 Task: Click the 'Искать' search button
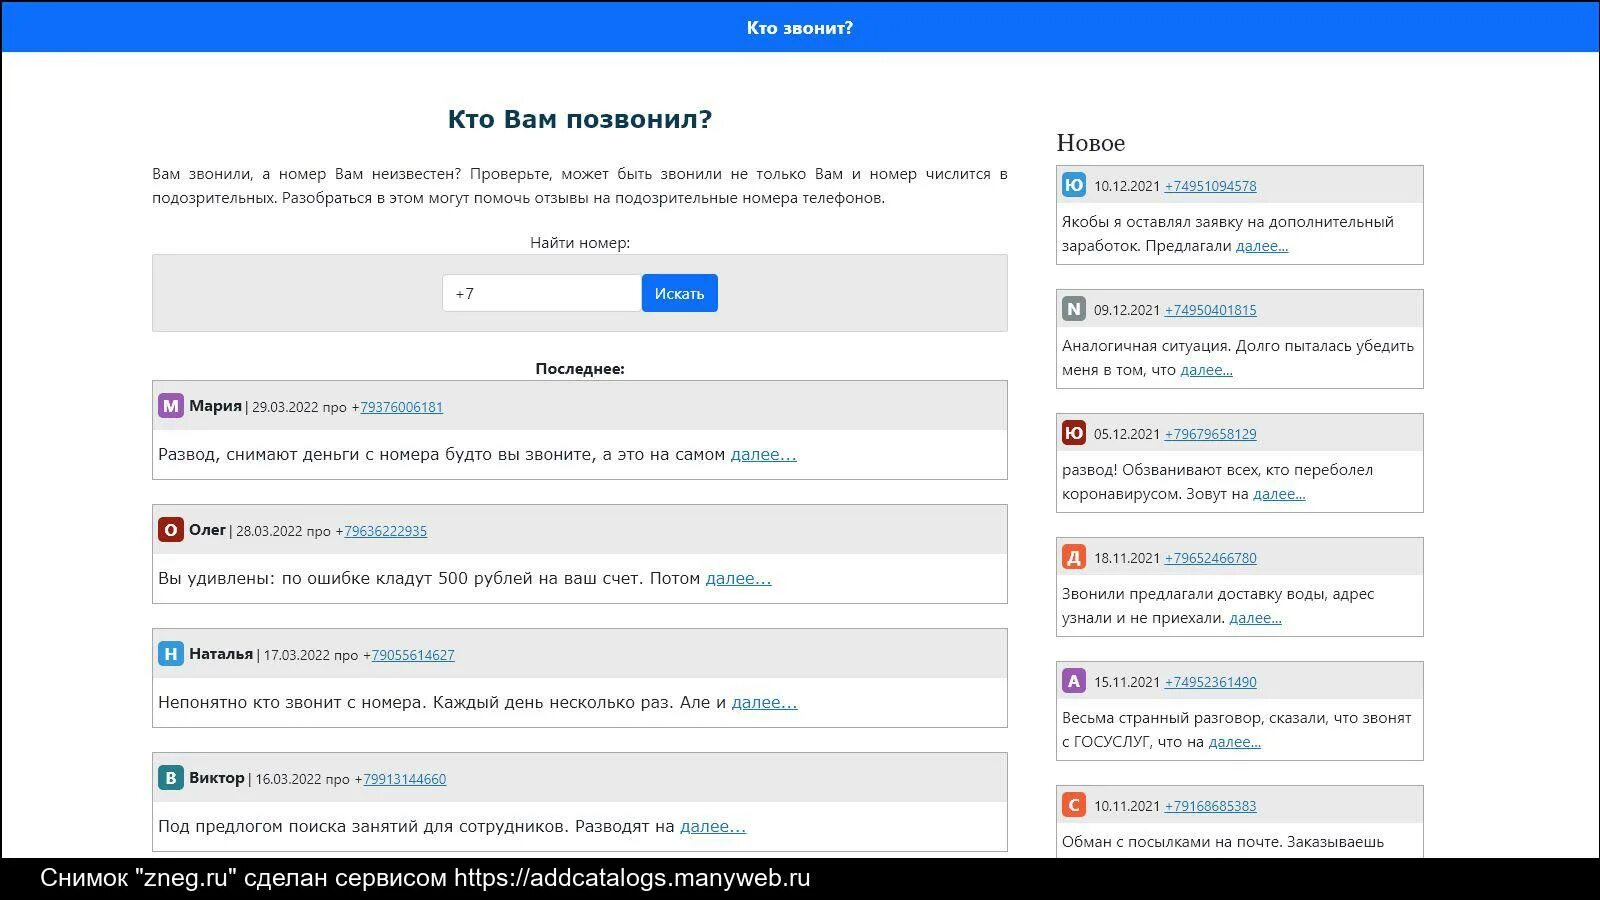click(x=680, y=293)
